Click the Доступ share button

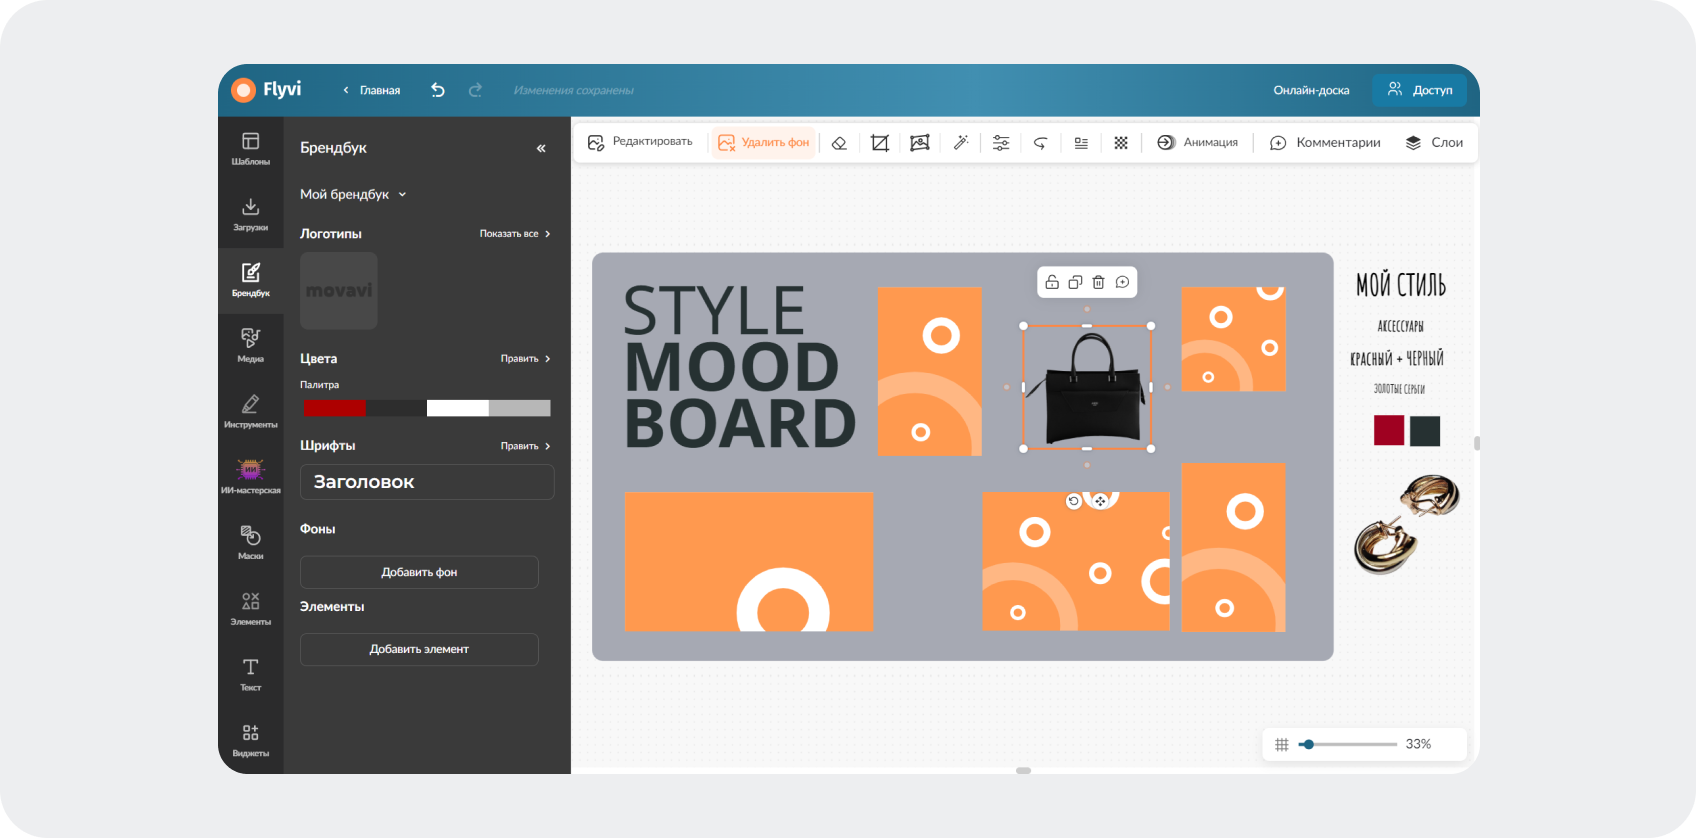(x=1419, y=90)
